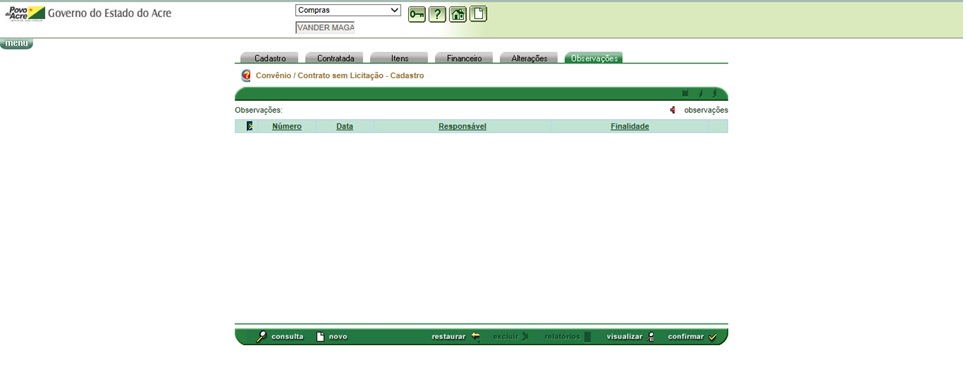The height and width of the screenshot is (366, 967).
Task: Switch to the Cadastro tab
Action: pos(270,58)
